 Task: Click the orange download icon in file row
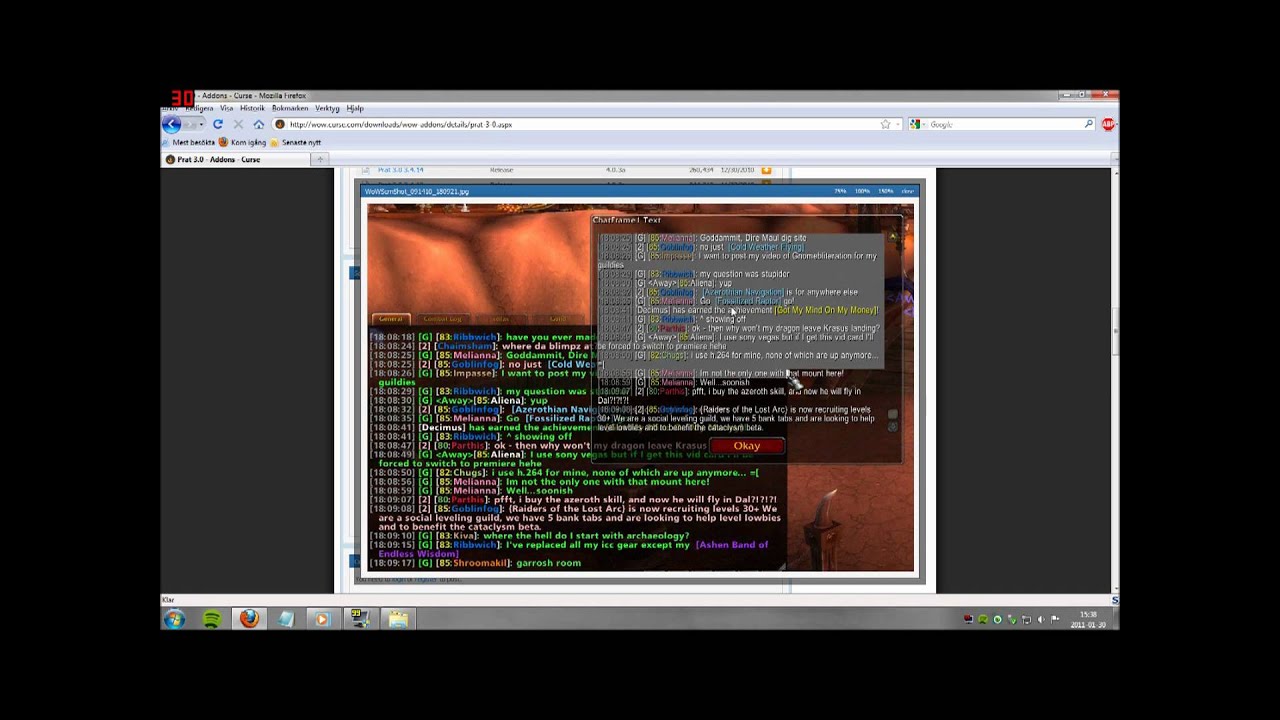766,170
